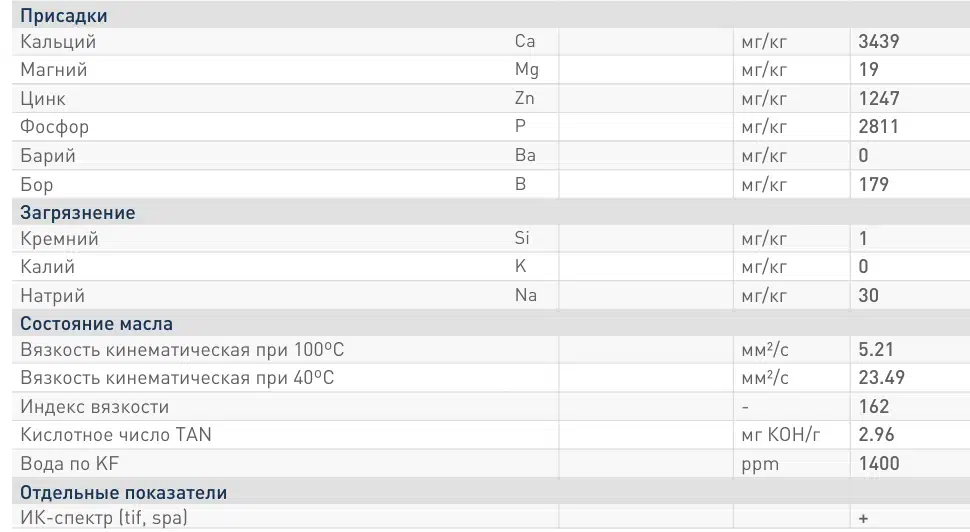Click the Загрязнение section header

(77, 212)
